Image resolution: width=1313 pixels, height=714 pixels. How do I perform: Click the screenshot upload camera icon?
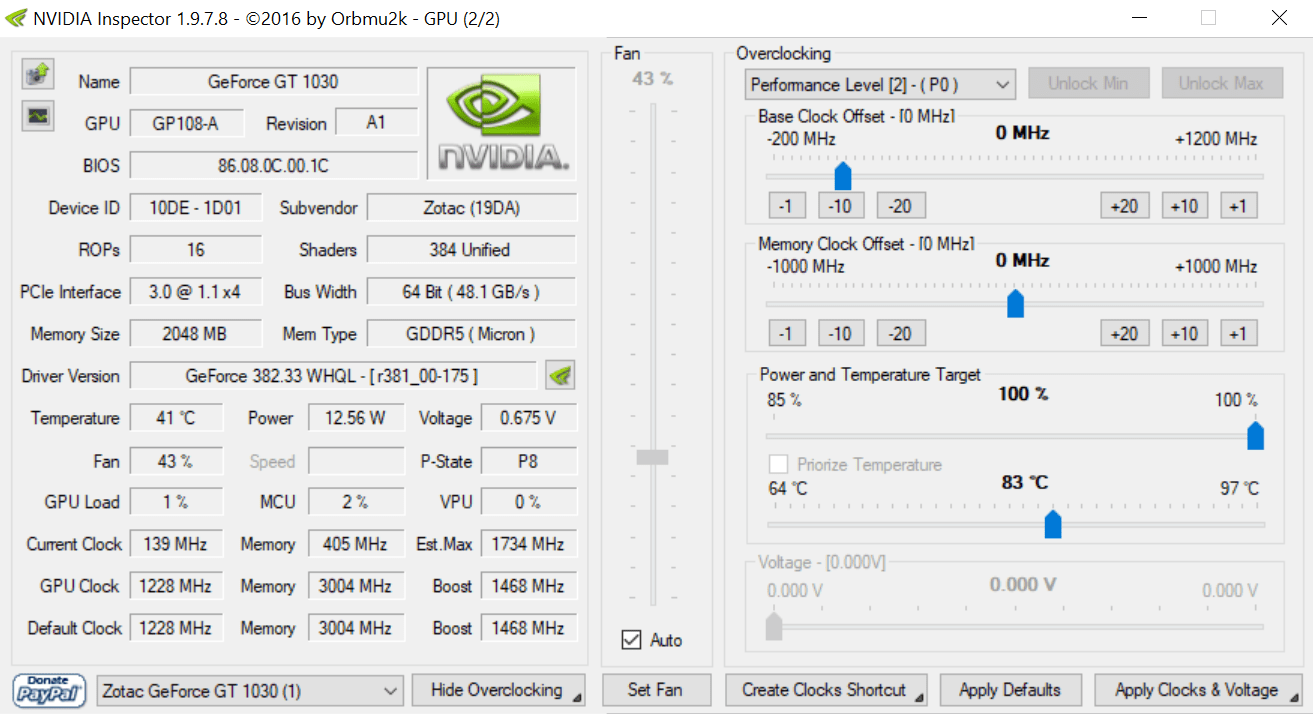point(36,73)
